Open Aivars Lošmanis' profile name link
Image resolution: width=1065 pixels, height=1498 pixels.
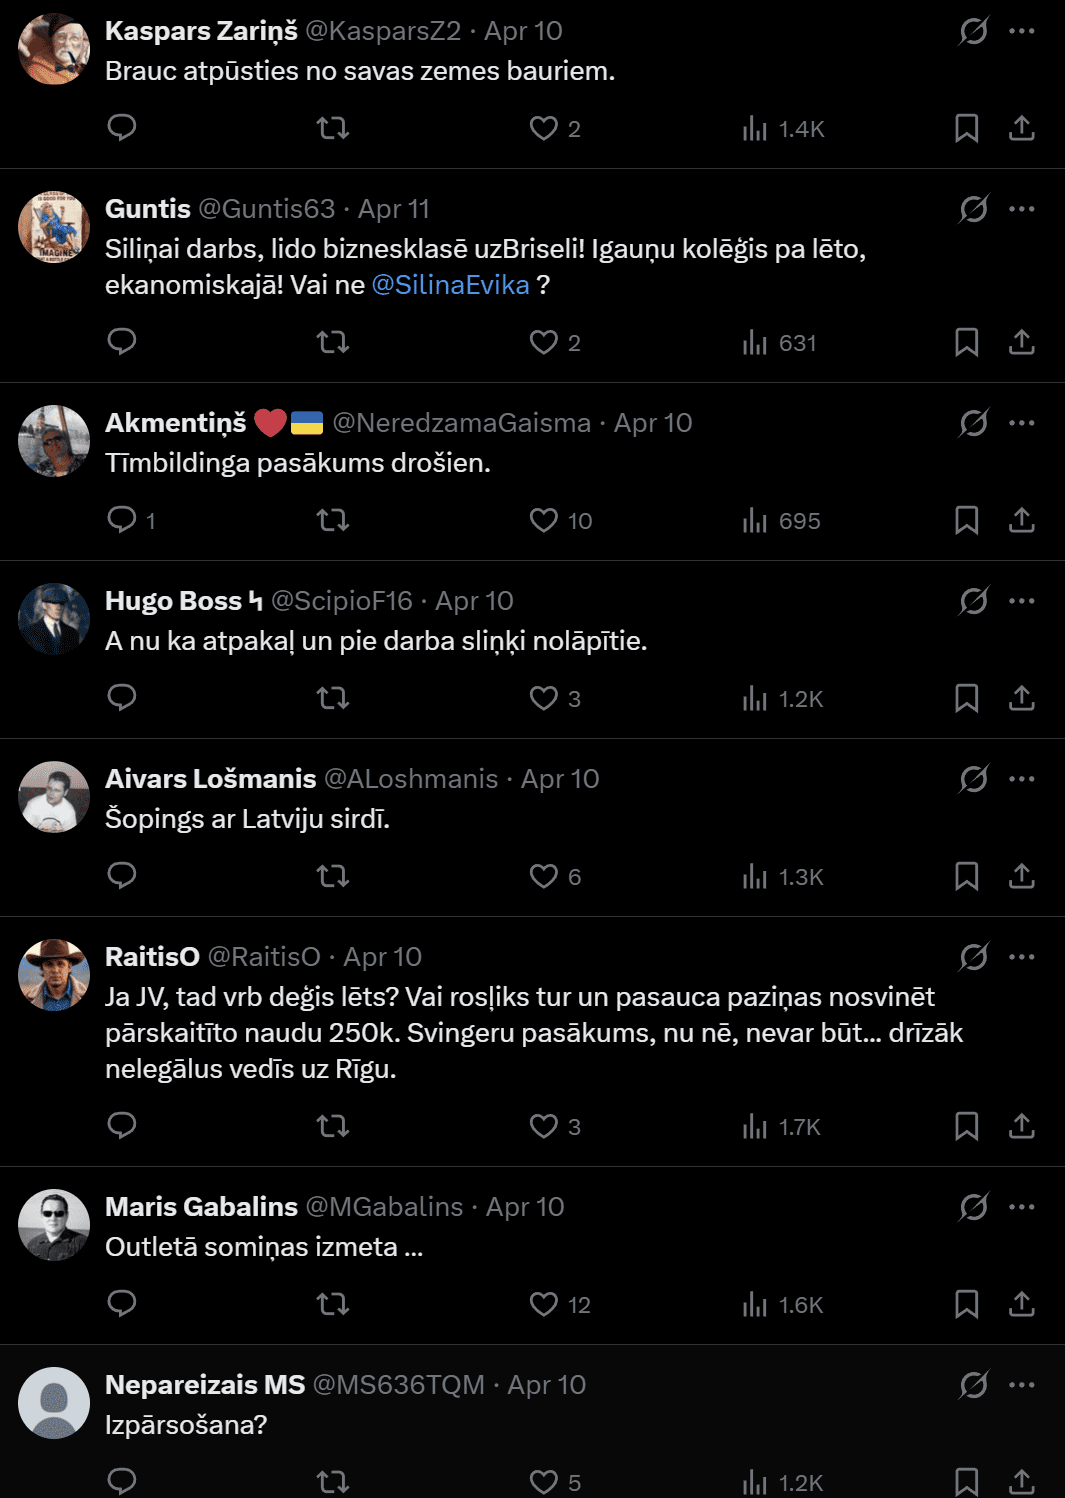(x=210, y=779)
